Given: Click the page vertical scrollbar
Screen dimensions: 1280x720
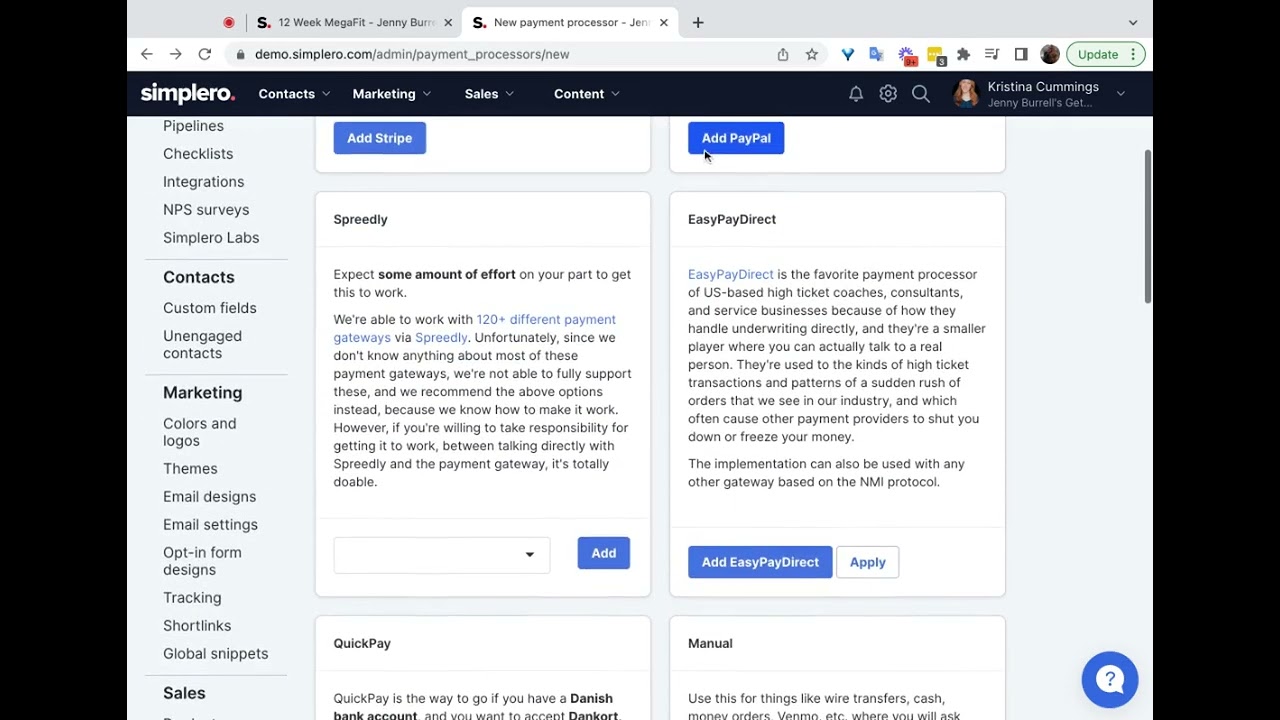Looking at the screenshot, I should point(1147,226).
